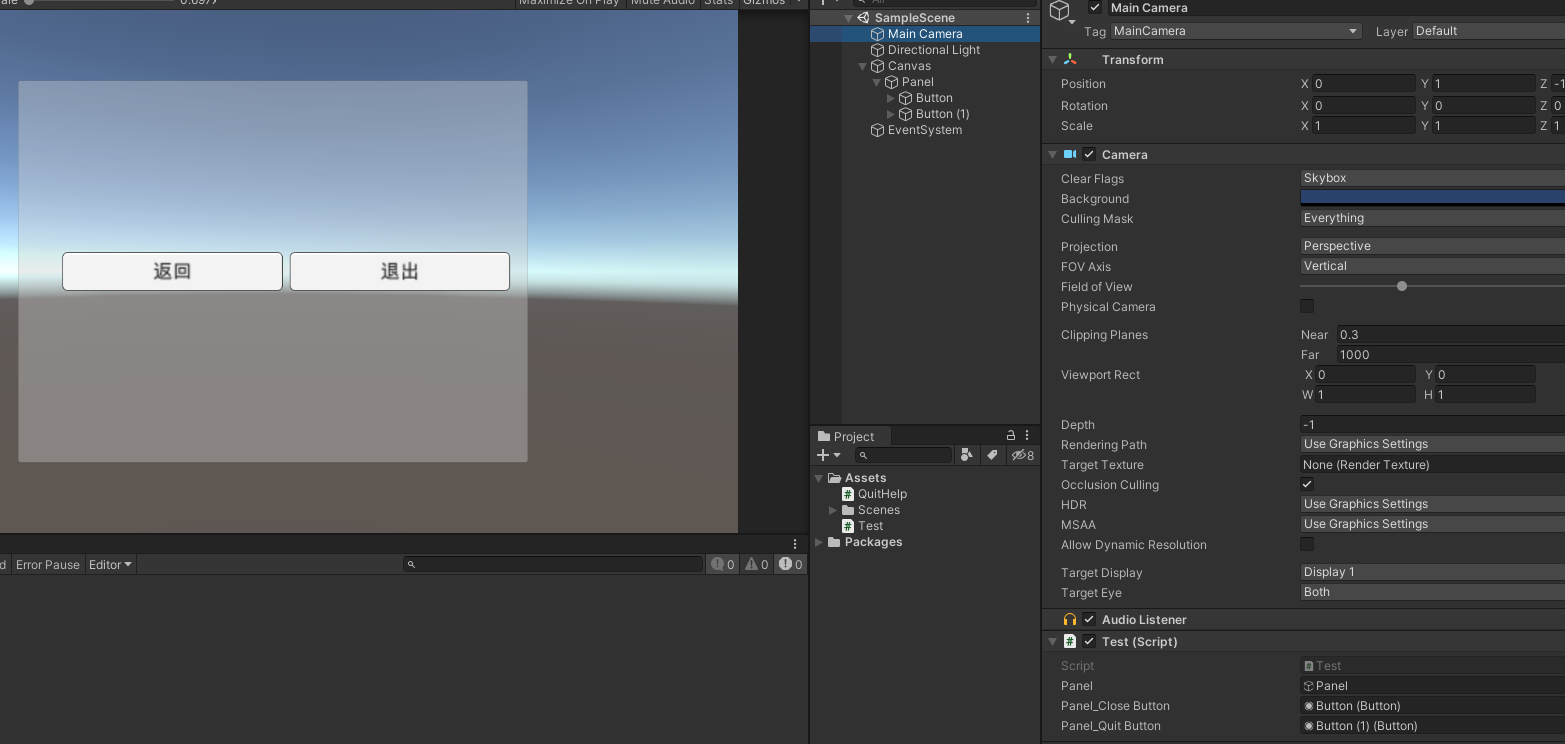1565x744 pixels.
Task: Collapse the Canvas hierarchy node
Action: pos(863,66)
